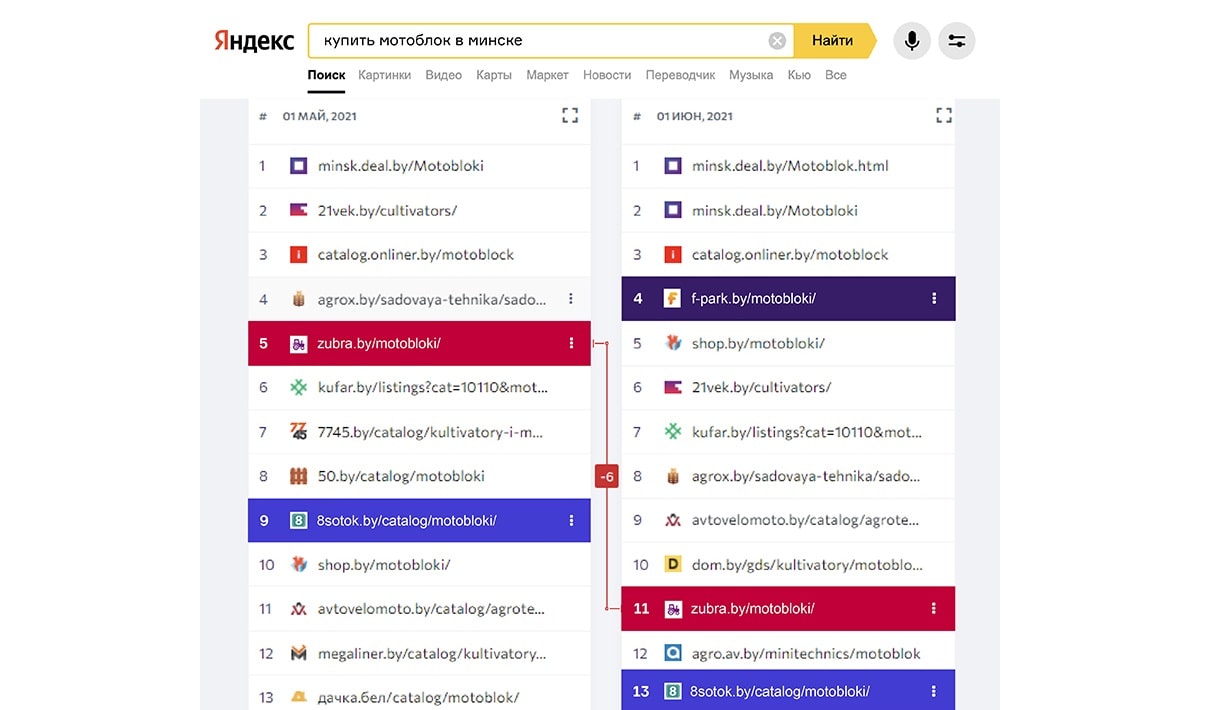Open the three-dot menu for 8sotok.by in the June column
This screenshot has width=1221, height=710.
pos(934,691)
